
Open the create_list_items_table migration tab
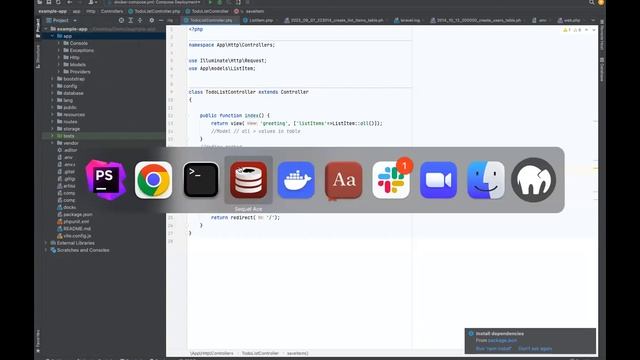tap(336, 20)
